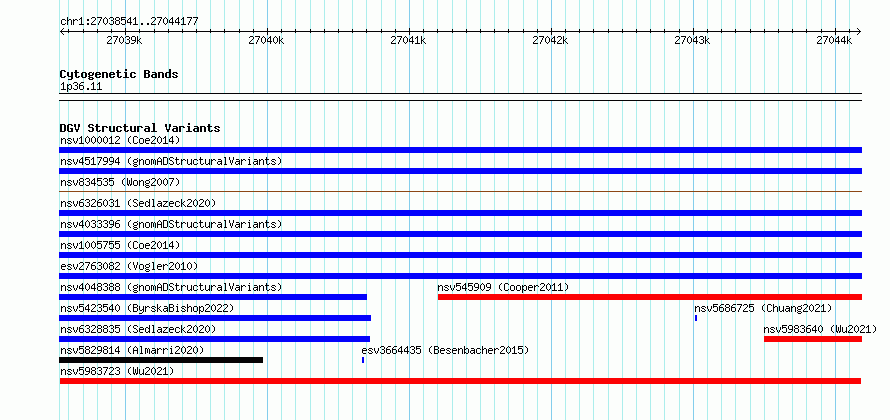Select nsv5423540 (ByrskaBishop2022) label
The width and height of the screenshot is (890, 420).
click(147, 308)
